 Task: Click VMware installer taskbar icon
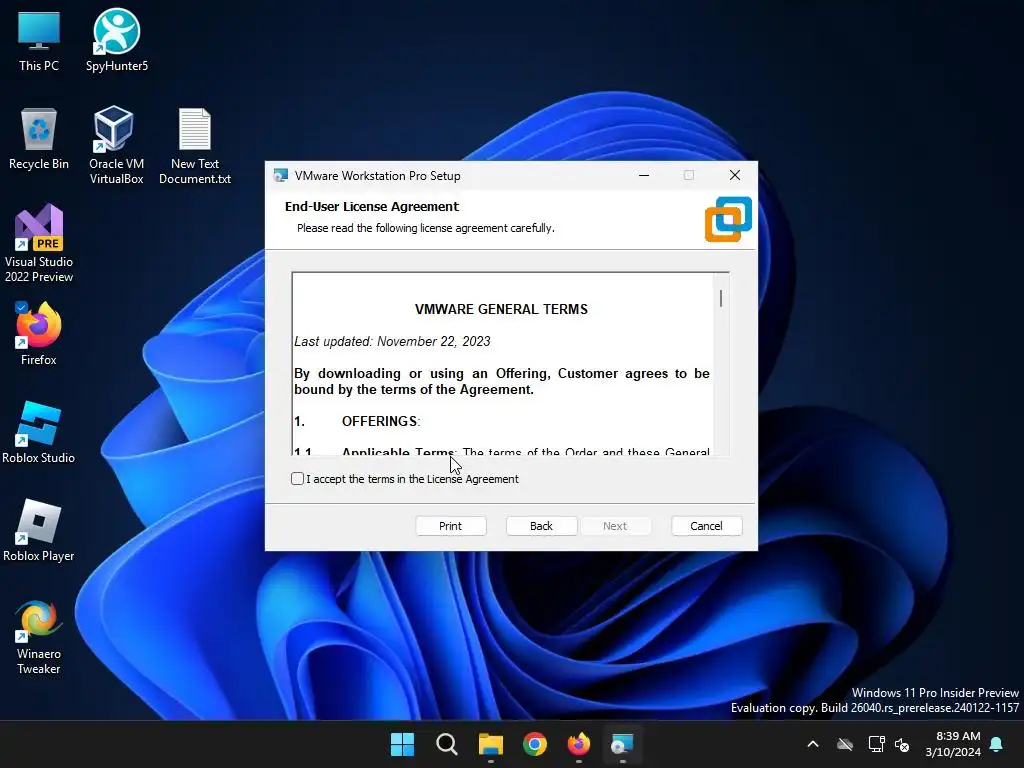coord(622,744)
